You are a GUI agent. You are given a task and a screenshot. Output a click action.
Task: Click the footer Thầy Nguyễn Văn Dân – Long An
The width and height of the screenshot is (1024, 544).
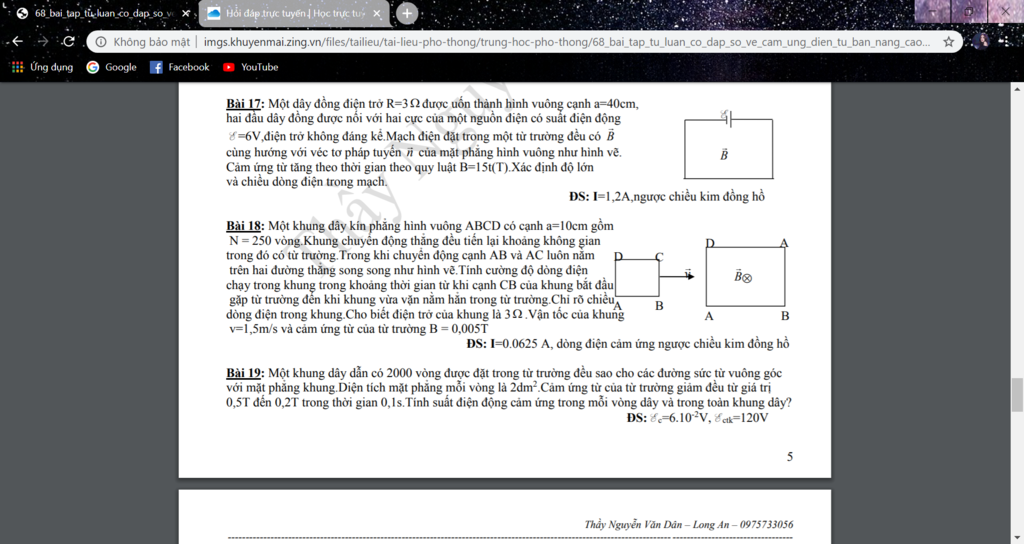(x=689, y=524)
